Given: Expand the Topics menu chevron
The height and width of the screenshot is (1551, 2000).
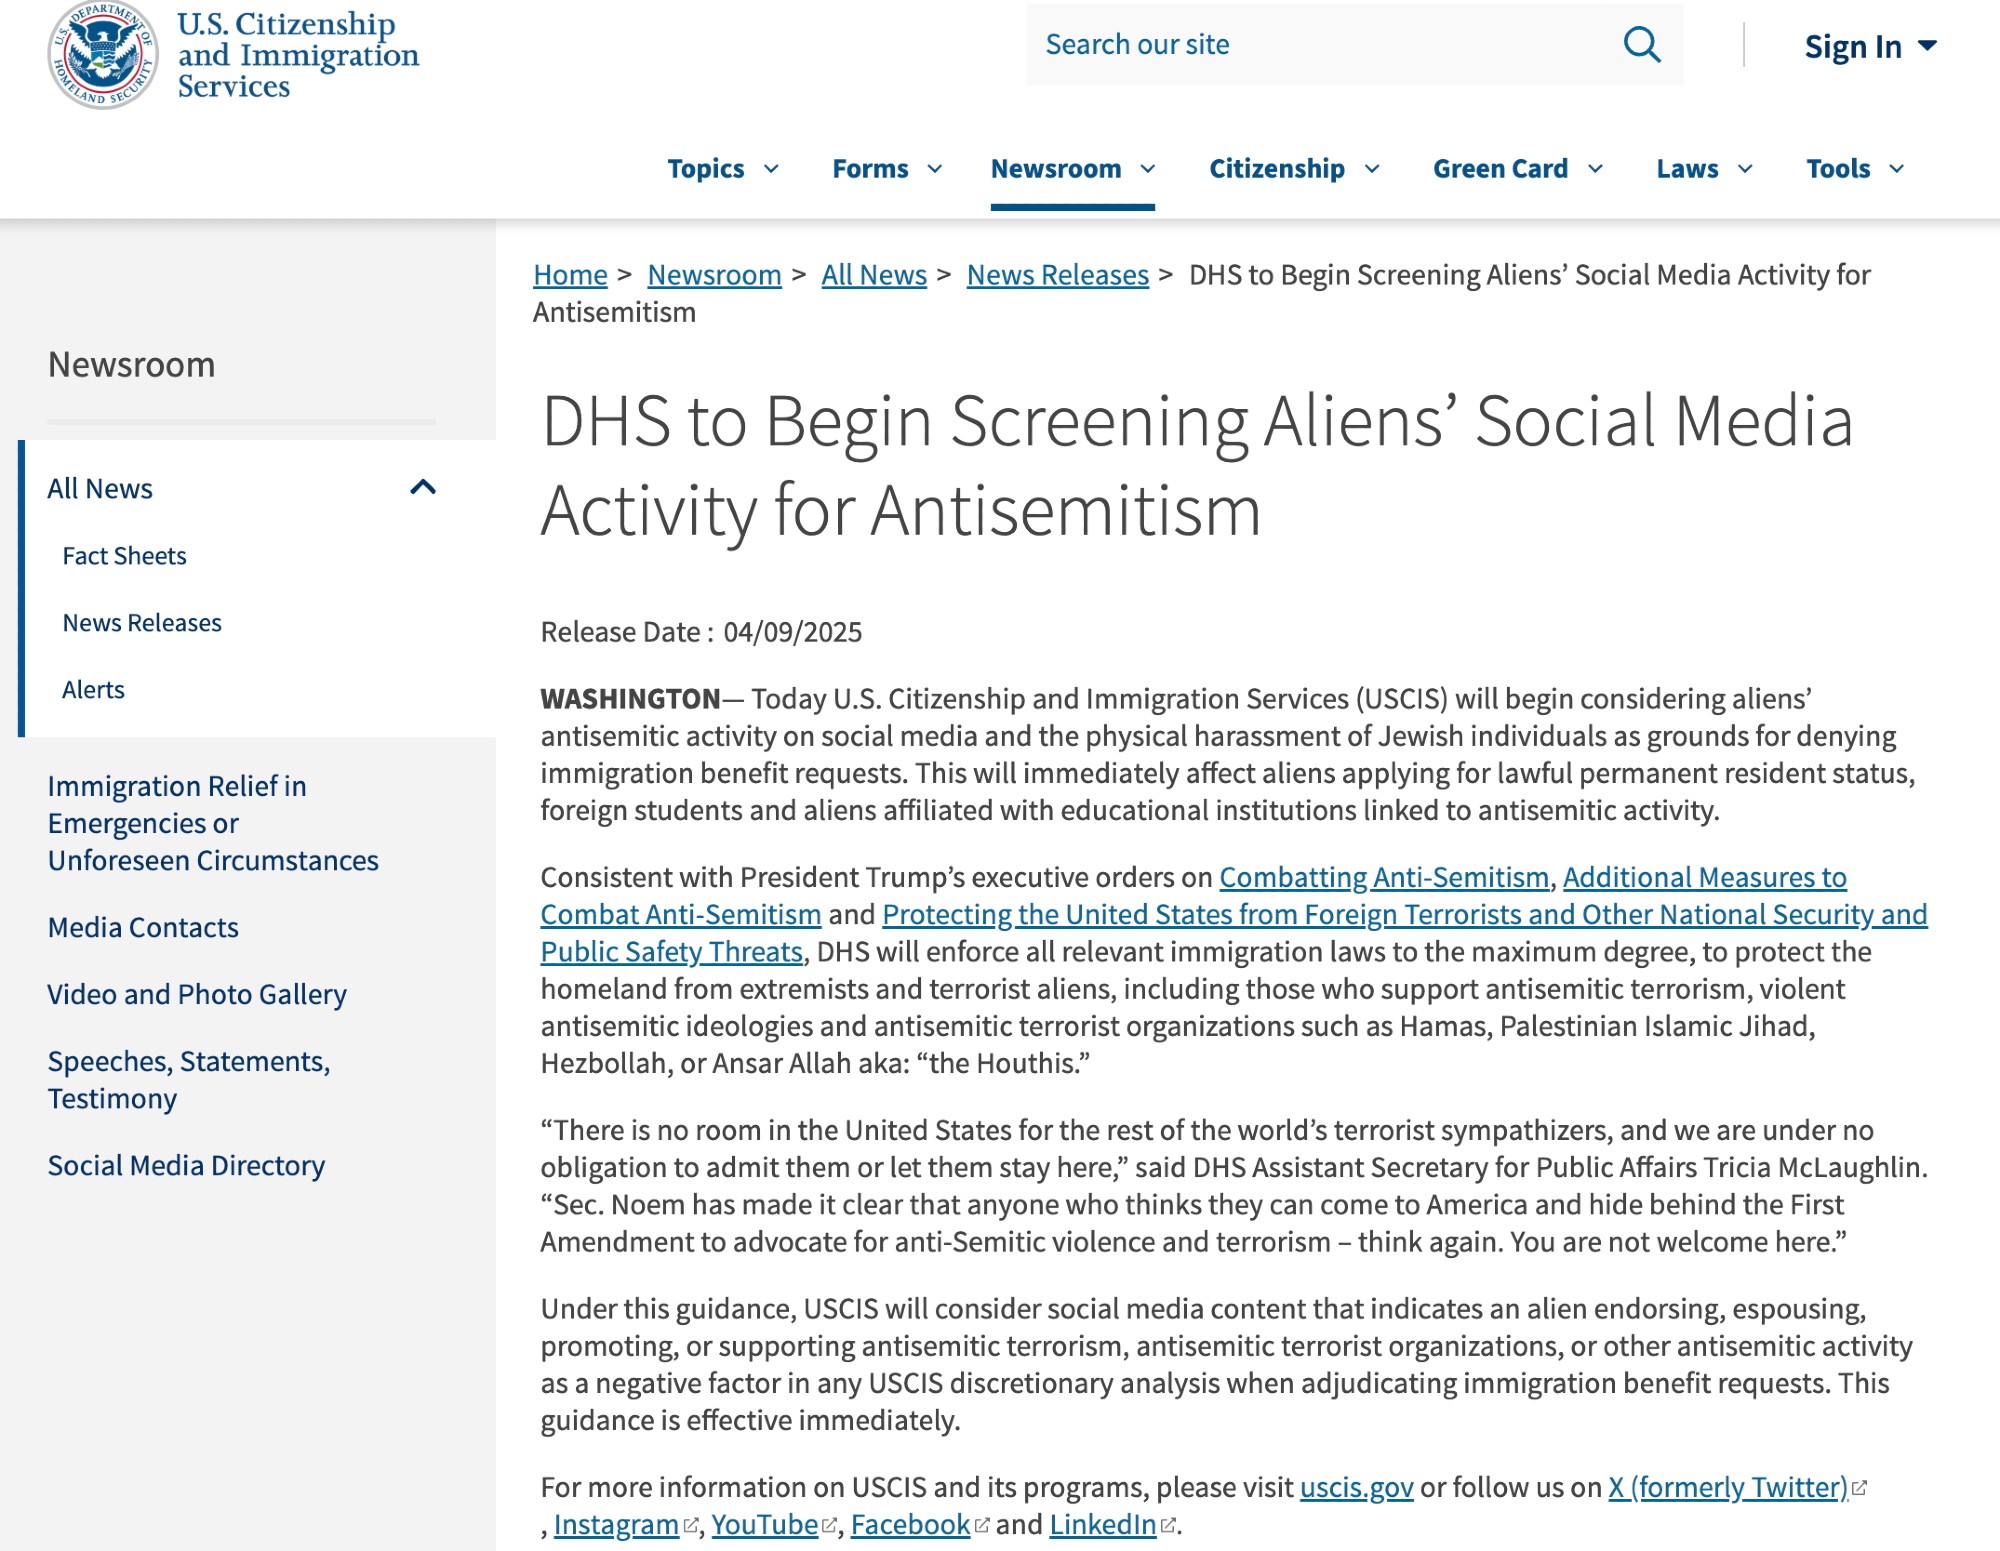Looking at the screenshot, I should point(771,169).
